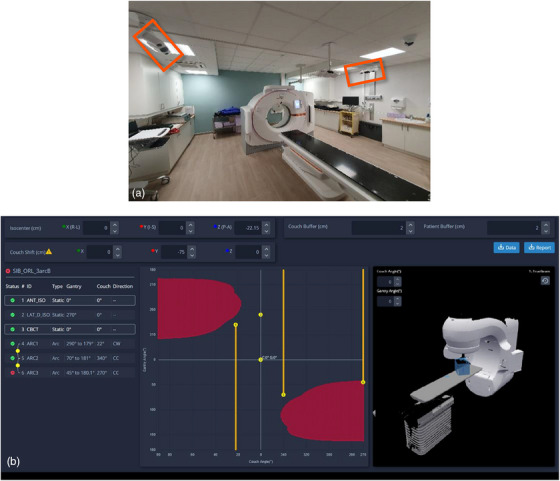Click the red status icon beside SIB_ORL_3arcB
The width and height of the screenshot is (560, 481).
(8, 271)
